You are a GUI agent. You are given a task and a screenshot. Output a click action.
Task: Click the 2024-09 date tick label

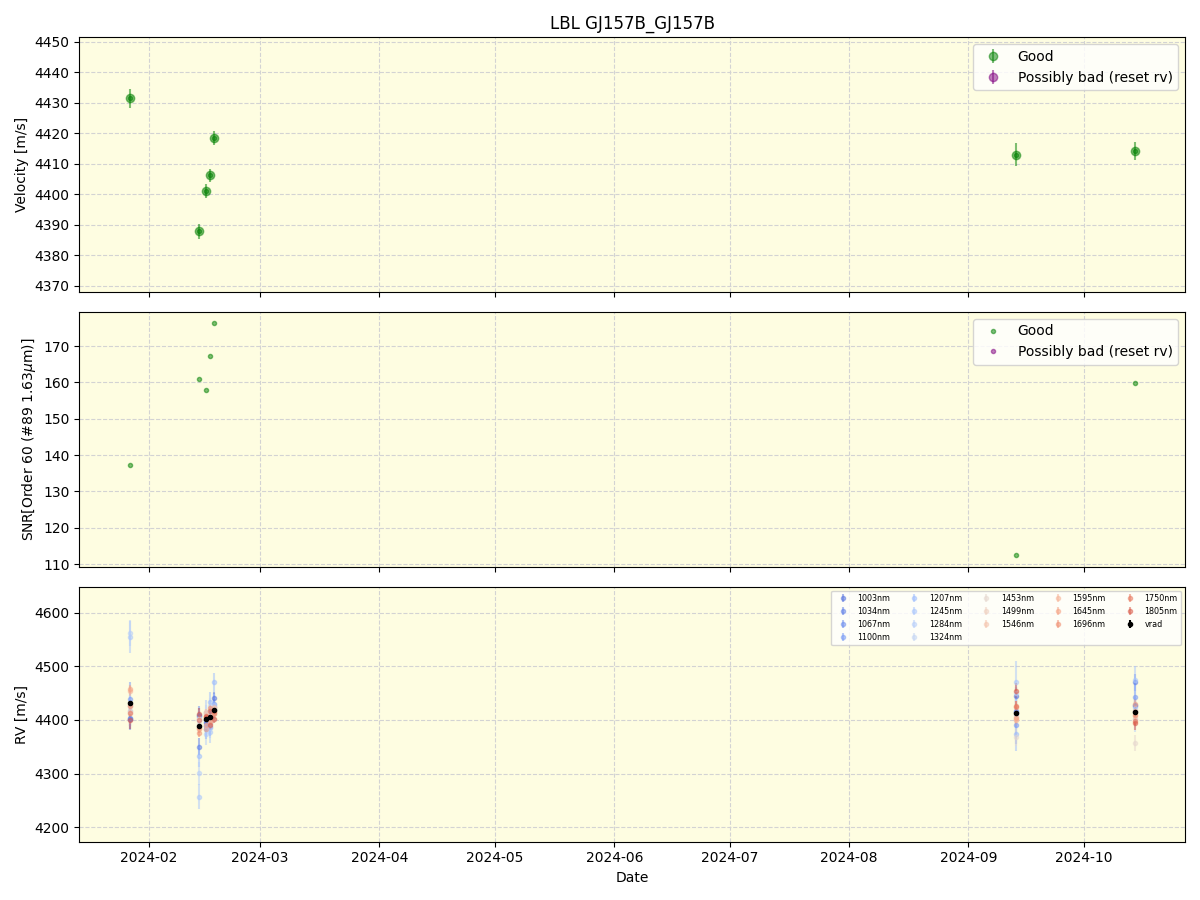[968, 857]
